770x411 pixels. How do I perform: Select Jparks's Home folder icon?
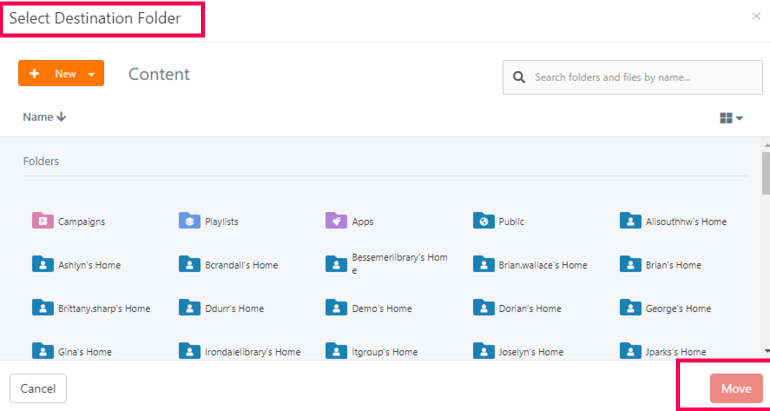coord(630,351)
